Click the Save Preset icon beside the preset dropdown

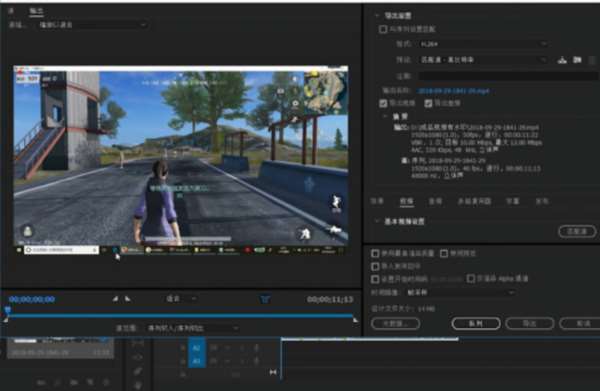coord(562,60)
